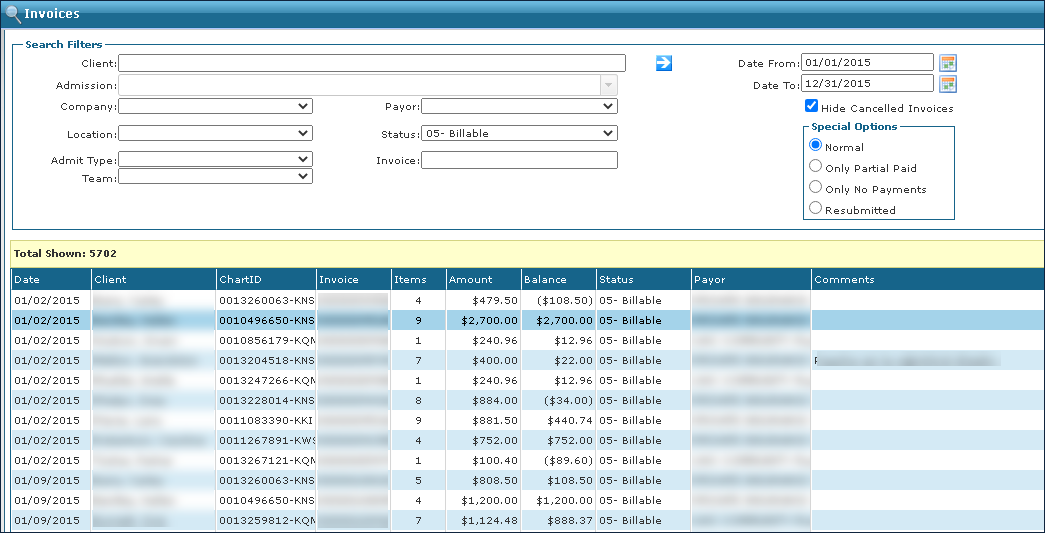The width and height of the screenshot is (1045, 533).
Task: Open the Date From calendar picker
Action: (x=947, y=63)
